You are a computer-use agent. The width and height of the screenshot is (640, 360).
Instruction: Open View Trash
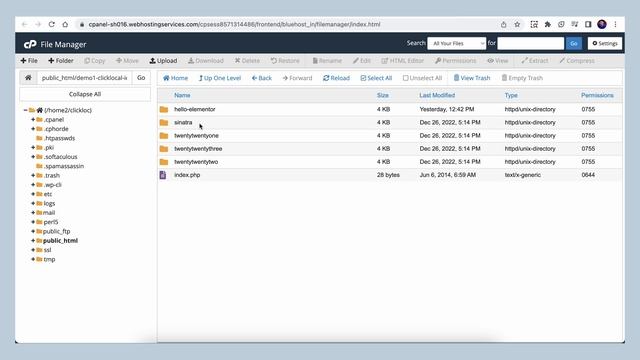pyautogui.click(x=472, y=78)
